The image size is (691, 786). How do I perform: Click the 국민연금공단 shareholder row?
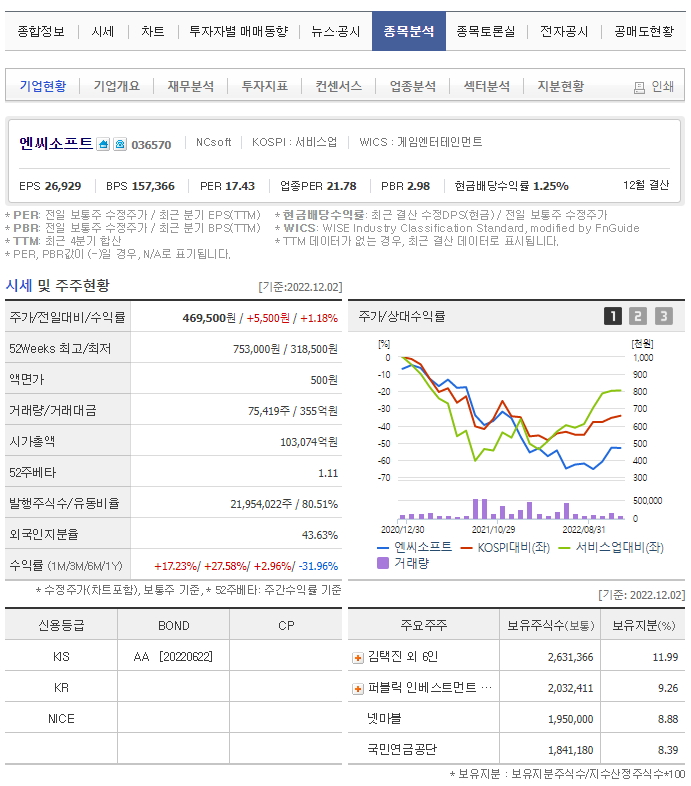click(516, 750)
